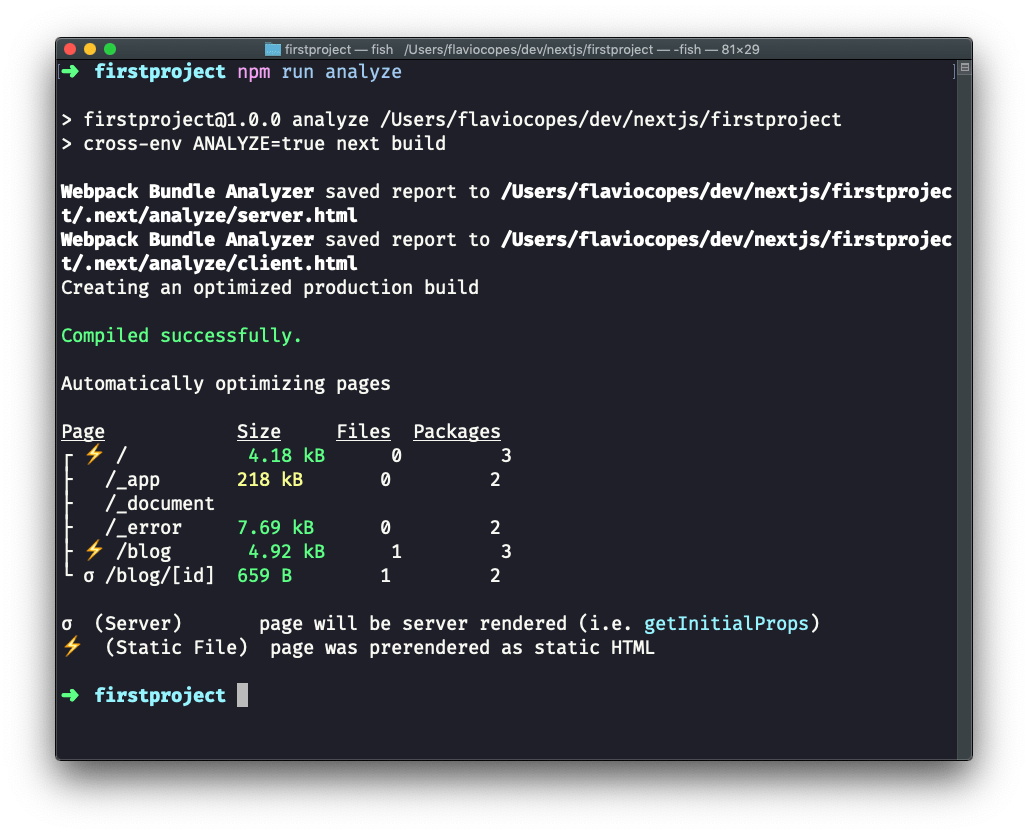Click the lightning icon beside /blog
This screenshot has width=1028, height=834.
tap(94, 550)
